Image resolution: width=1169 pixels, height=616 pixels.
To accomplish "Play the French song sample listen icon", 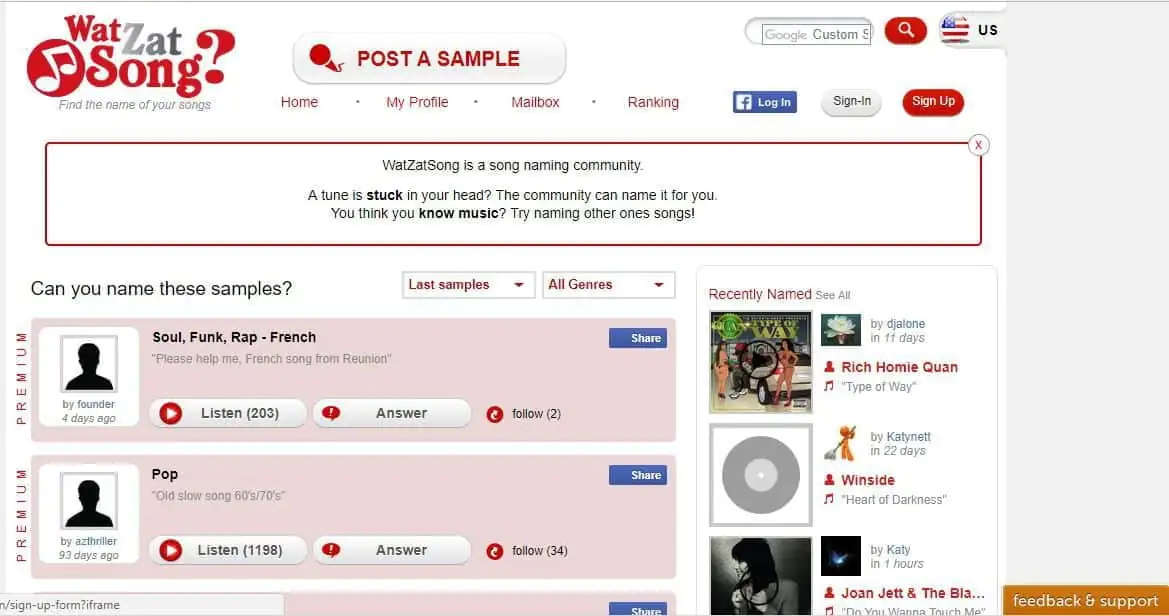I will point(171,413).
